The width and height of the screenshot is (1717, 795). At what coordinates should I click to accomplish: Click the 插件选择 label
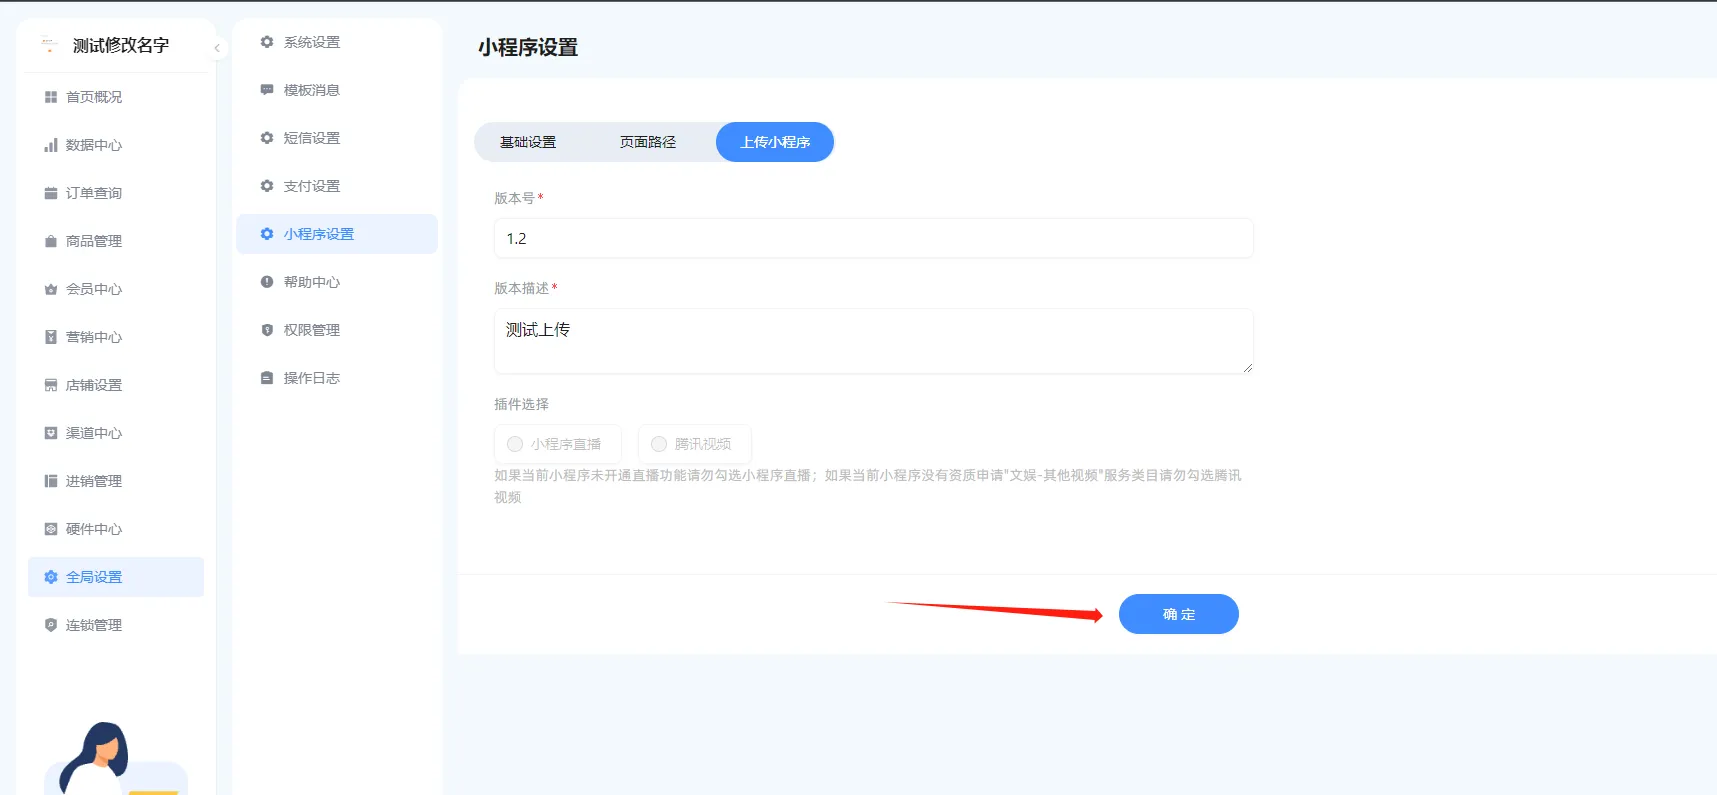tap(521, 404)
